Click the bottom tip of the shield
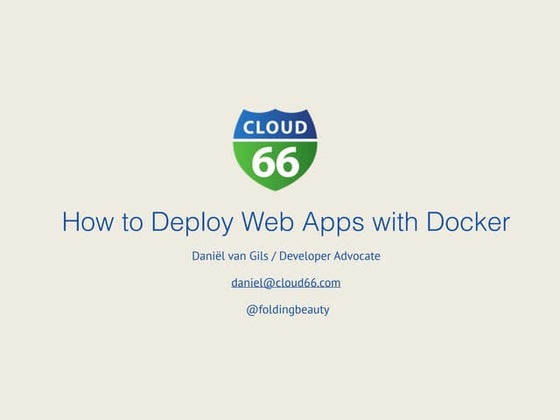 [275, 188]
